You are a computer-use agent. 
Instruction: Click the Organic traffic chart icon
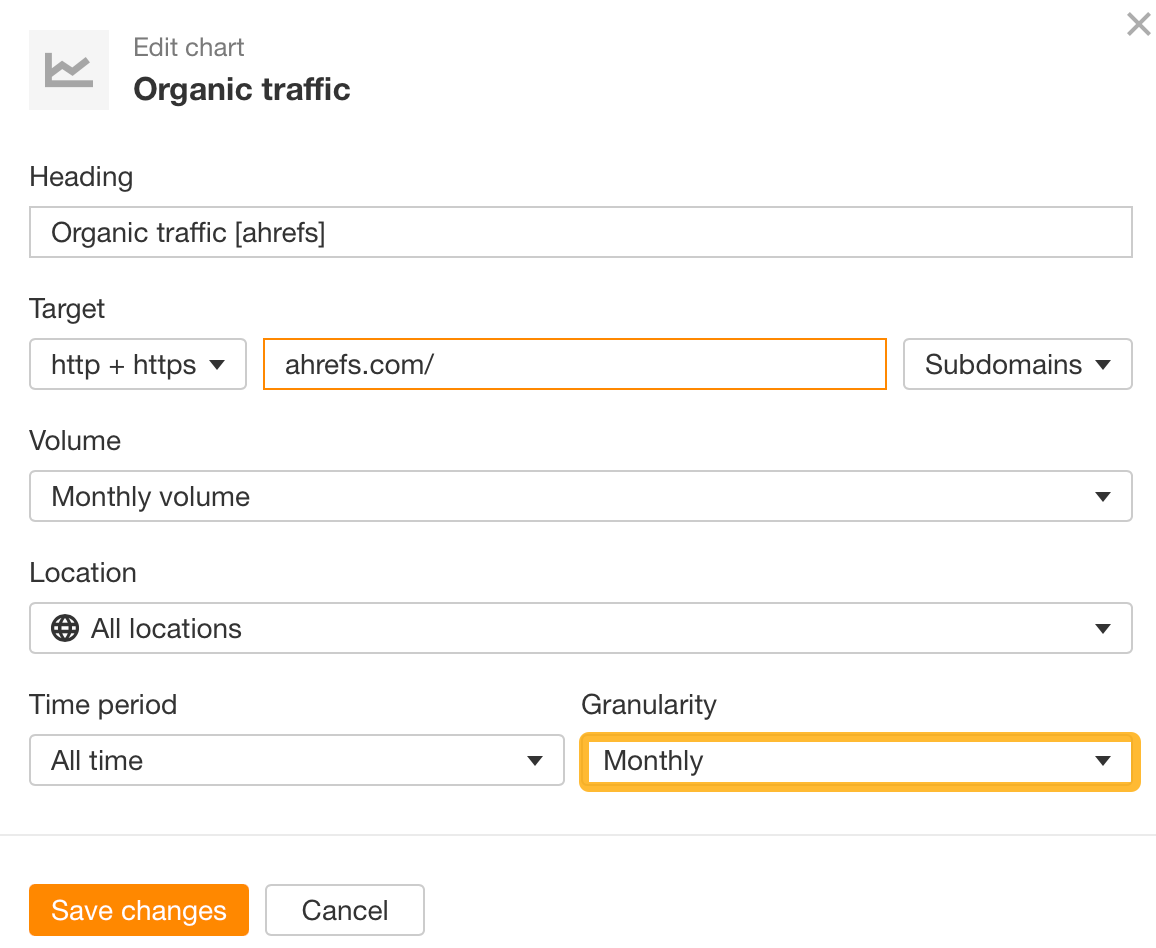(68, 69)
